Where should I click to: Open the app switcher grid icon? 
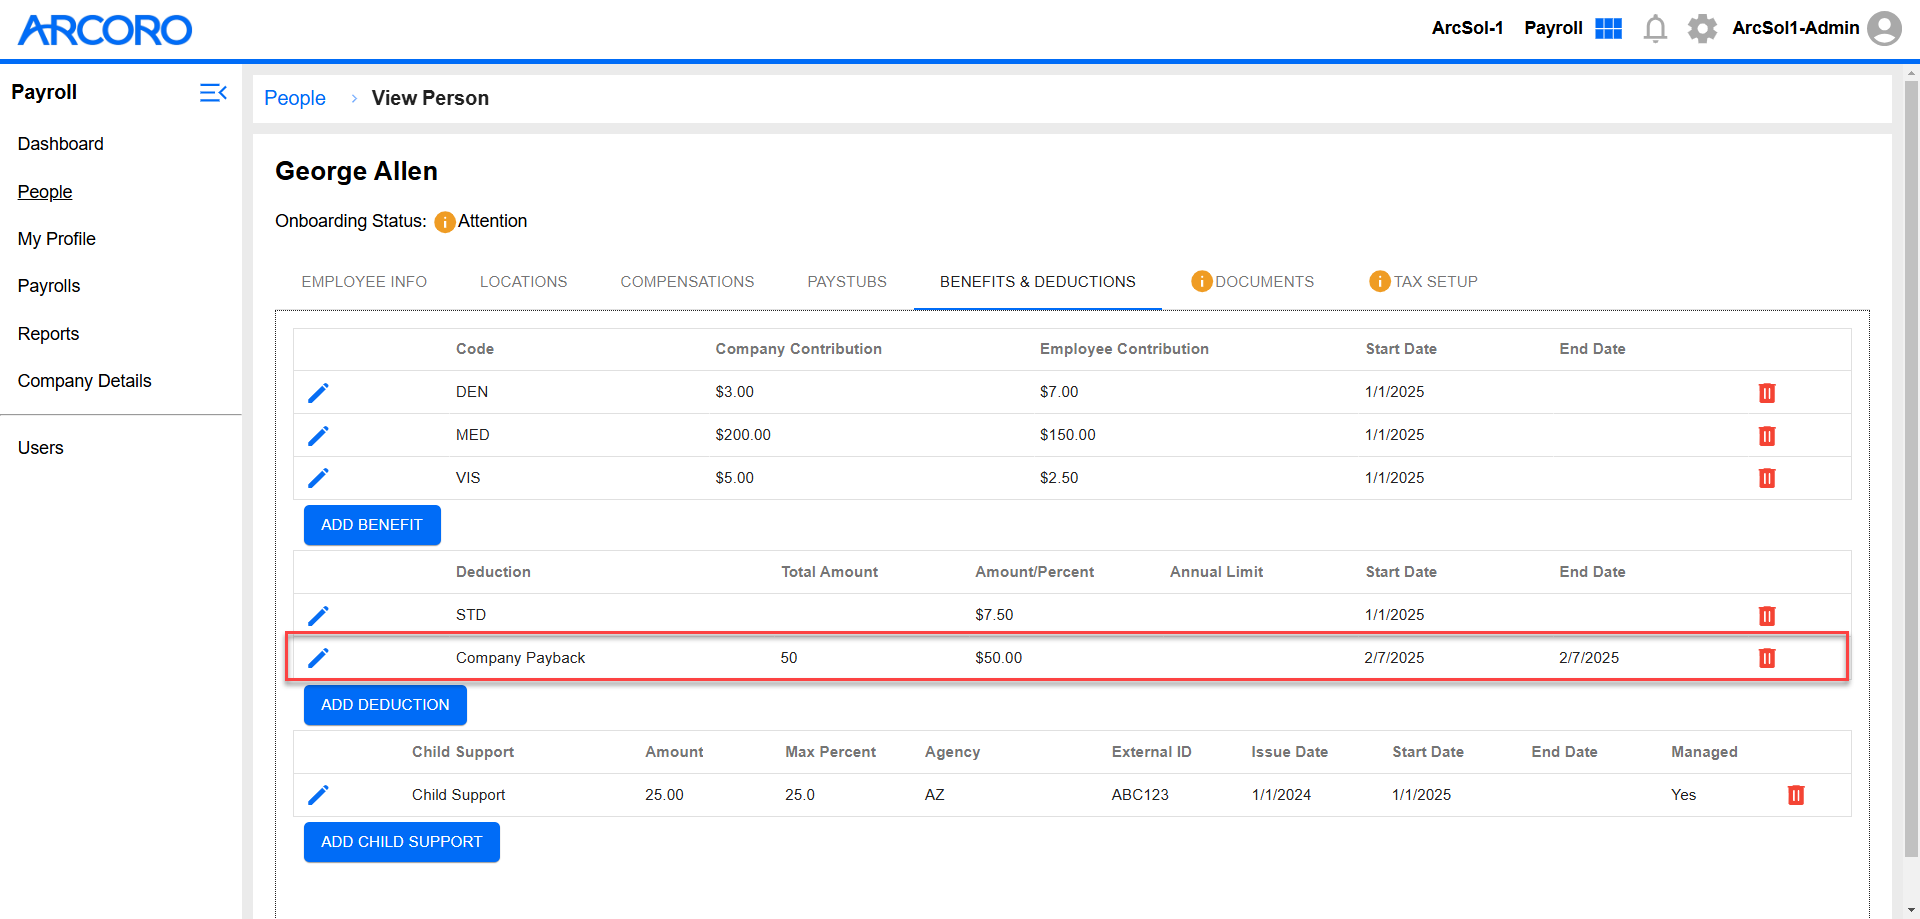click(1608, 28)
